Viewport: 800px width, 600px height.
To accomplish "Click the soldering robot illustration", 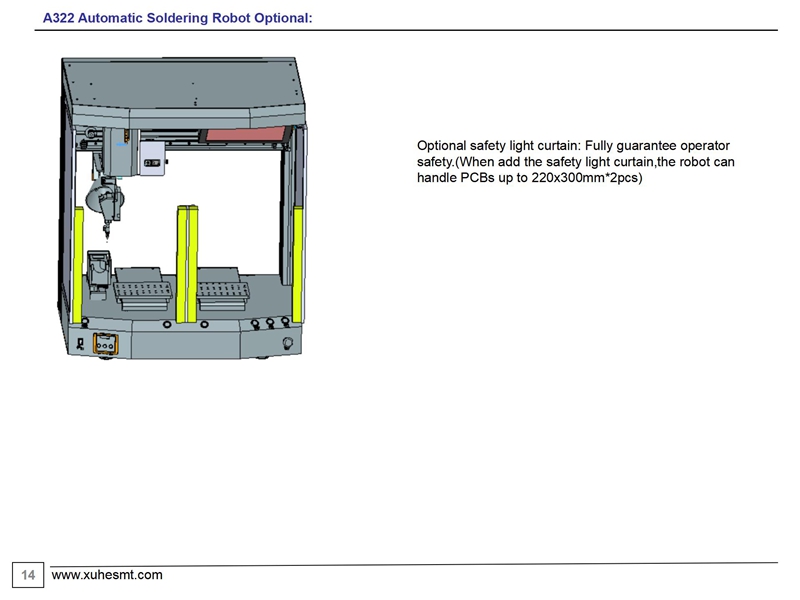I will point(182,208).
